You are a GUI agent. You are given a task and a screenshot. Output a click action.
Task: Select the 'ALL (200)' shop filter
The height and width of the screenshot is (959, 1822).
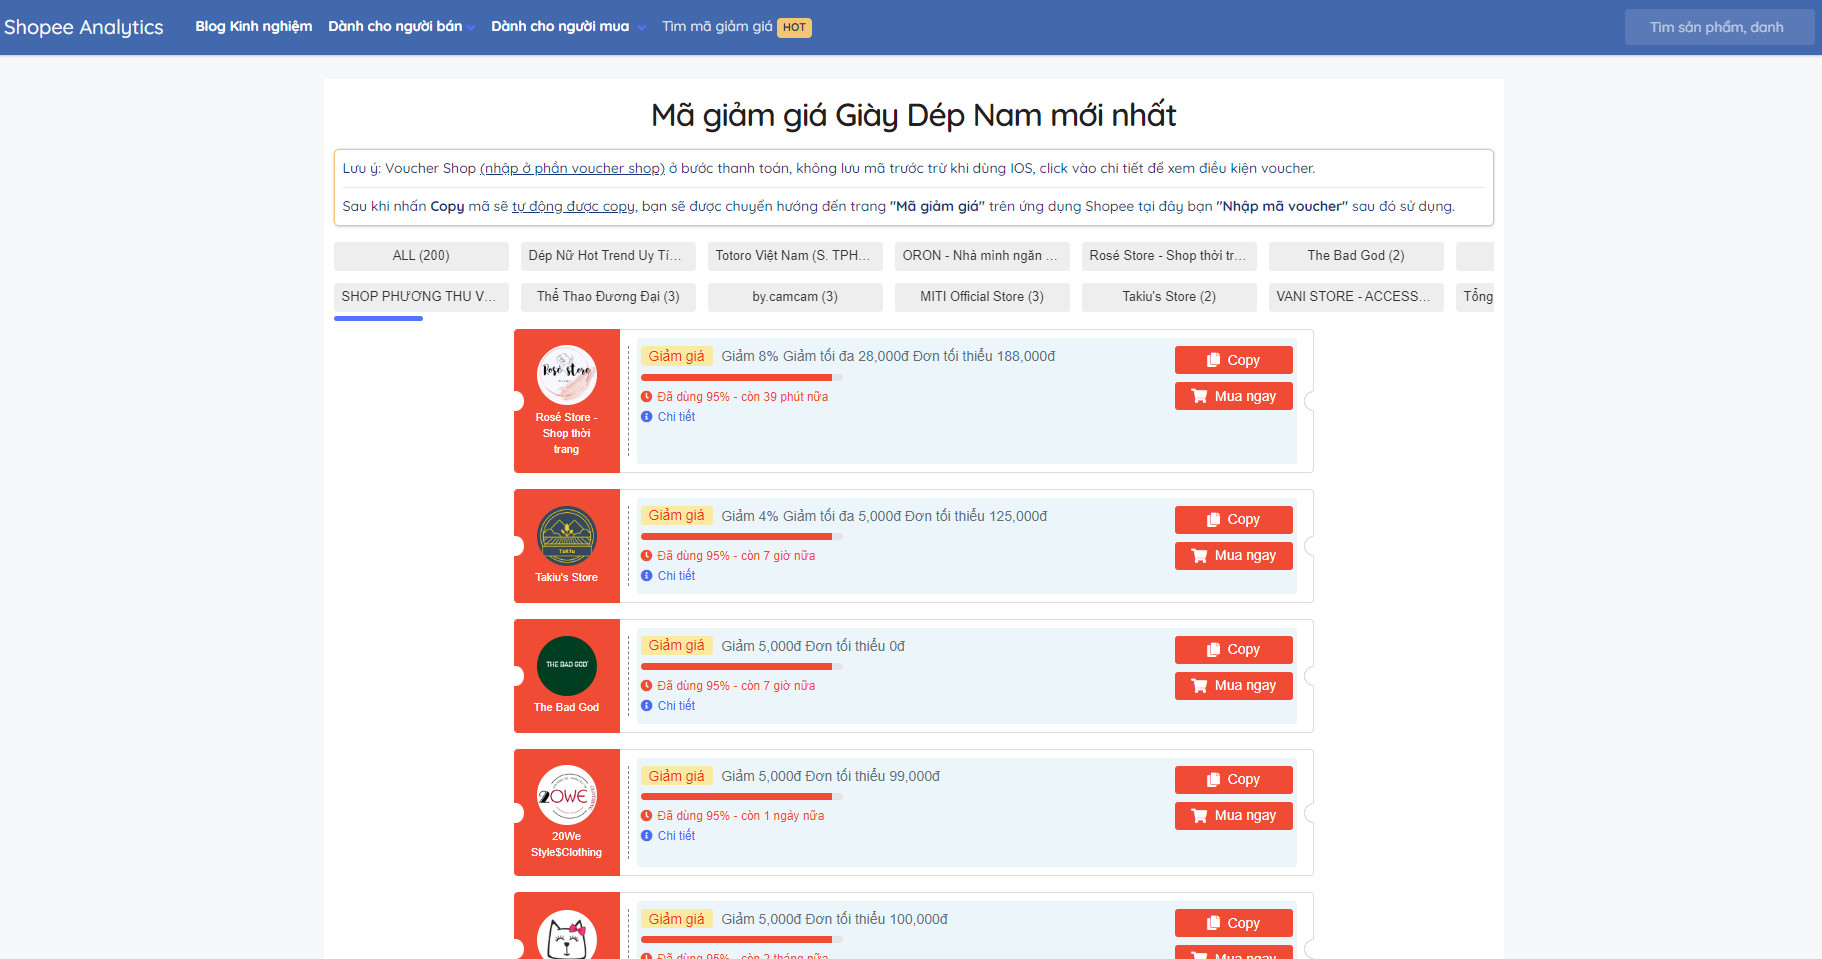(421, 256)
